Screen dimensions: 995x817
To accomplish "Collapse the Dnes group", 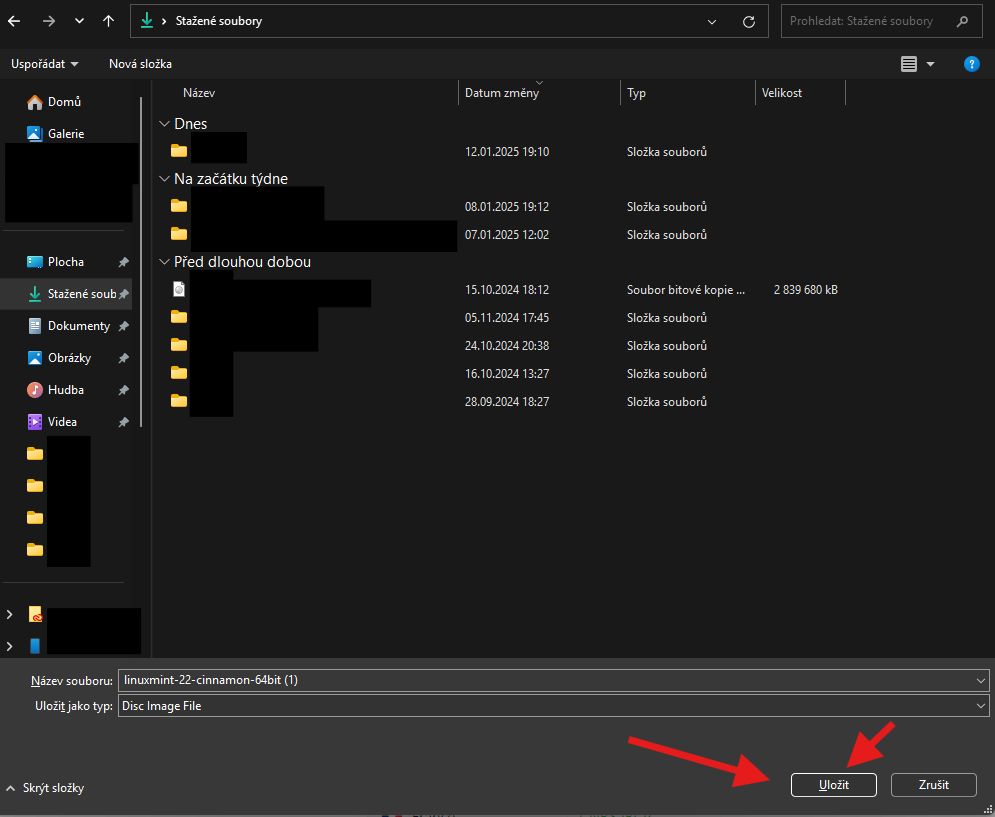I will [165, 124].
